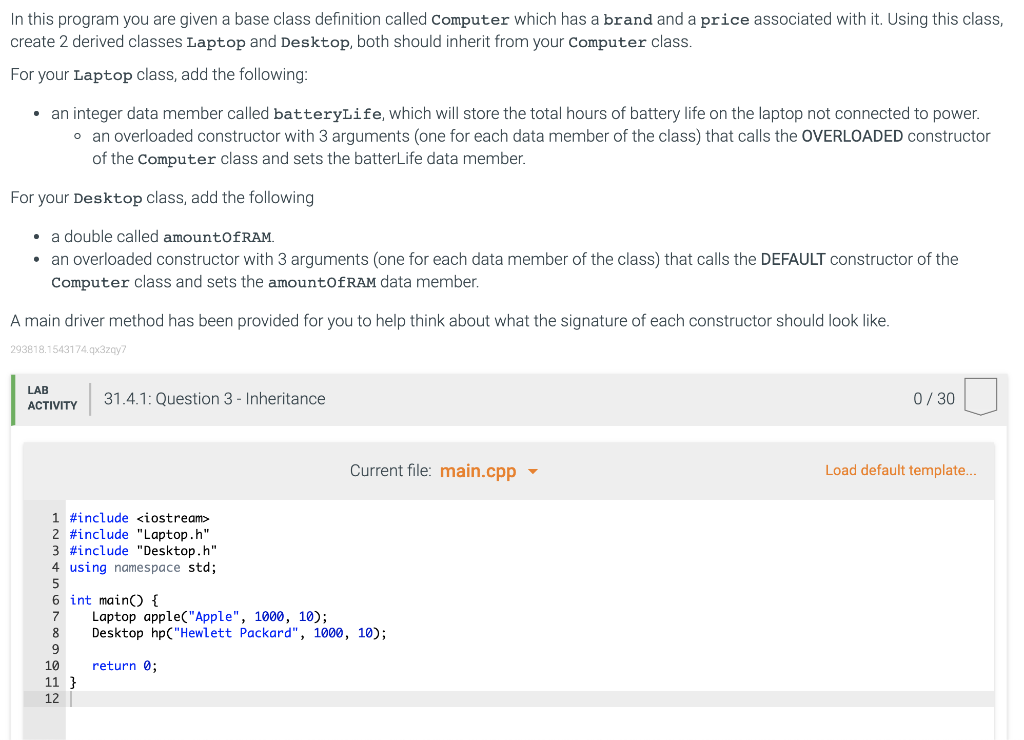Image resolution: width=1024 pixels, height=740 pixels.
Task: Click line number 7 in the editor gutter
Action: click(54, 616)
